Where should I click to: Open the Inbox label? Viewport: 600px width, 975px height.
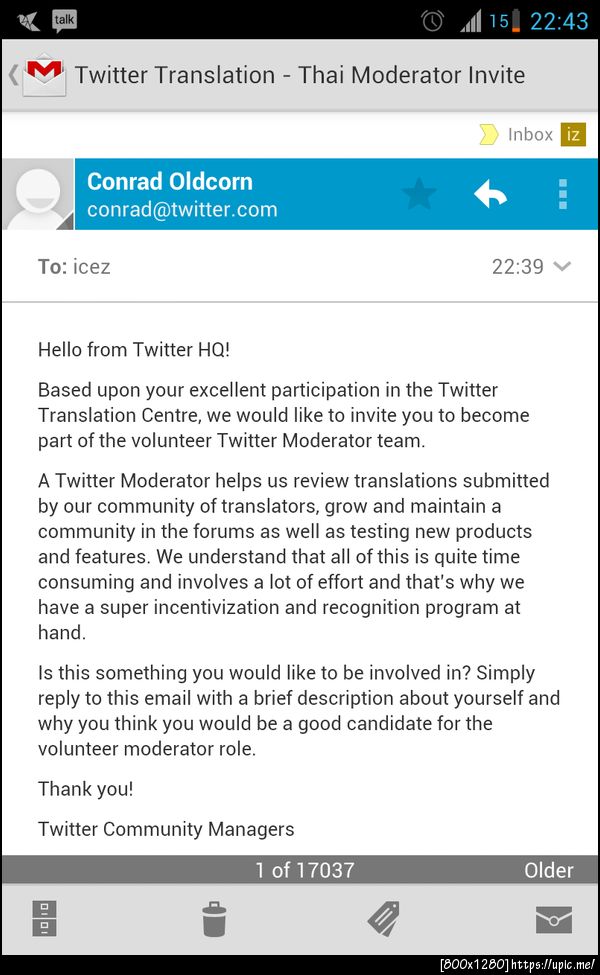pos(530,134)
